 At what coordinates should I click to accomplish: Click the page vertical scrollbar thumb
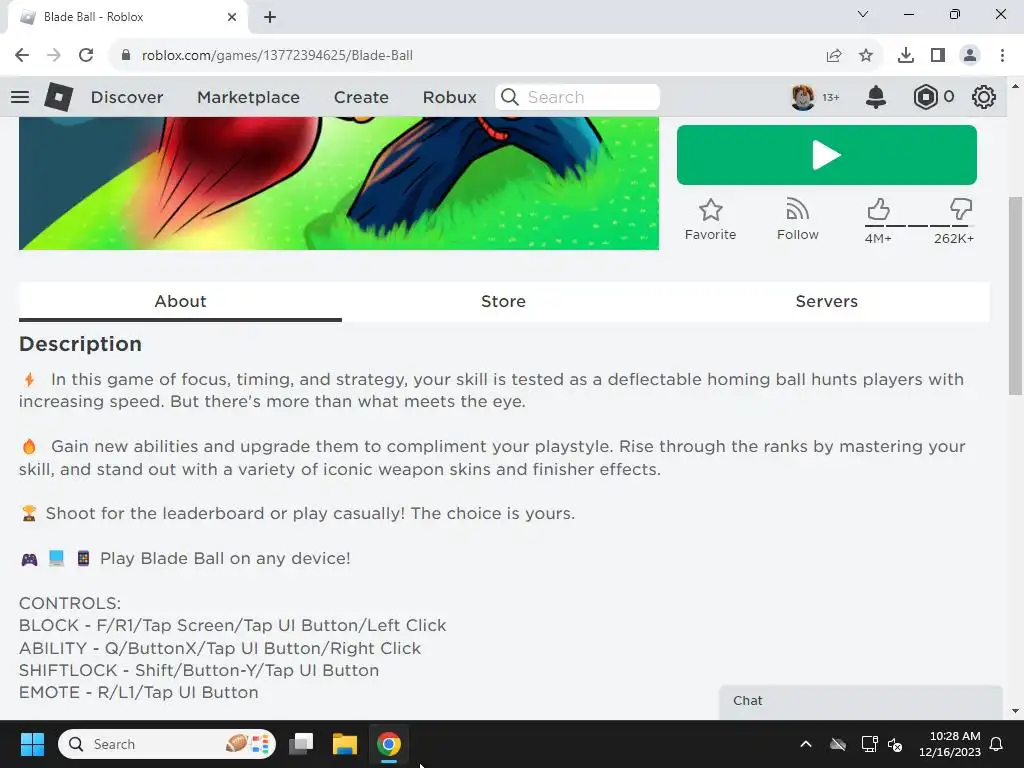[x=1015, y=296]
